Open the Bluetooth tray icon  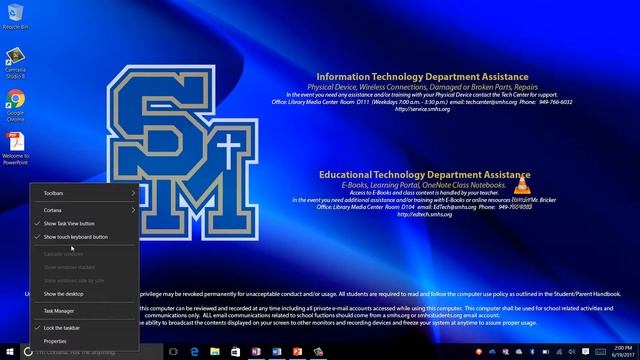tap(532, 351)
